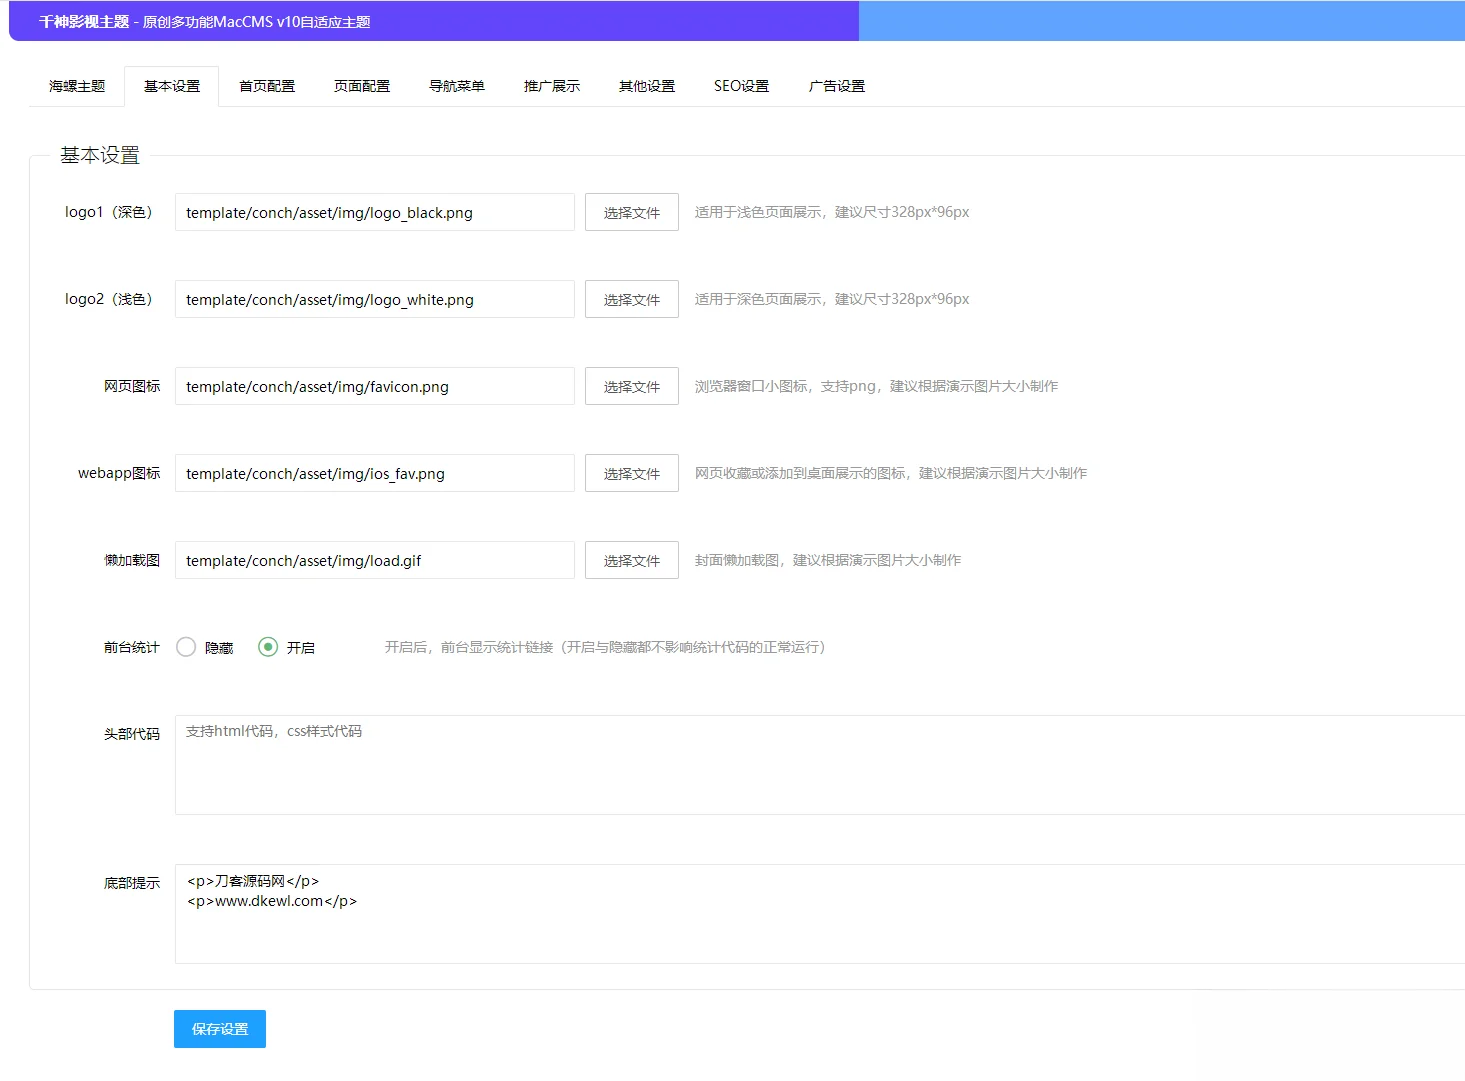The width and height of the screenshot is (1465, 1081).
Task: Switch to the 海螺主题 tab
Action: click(75, 86)
